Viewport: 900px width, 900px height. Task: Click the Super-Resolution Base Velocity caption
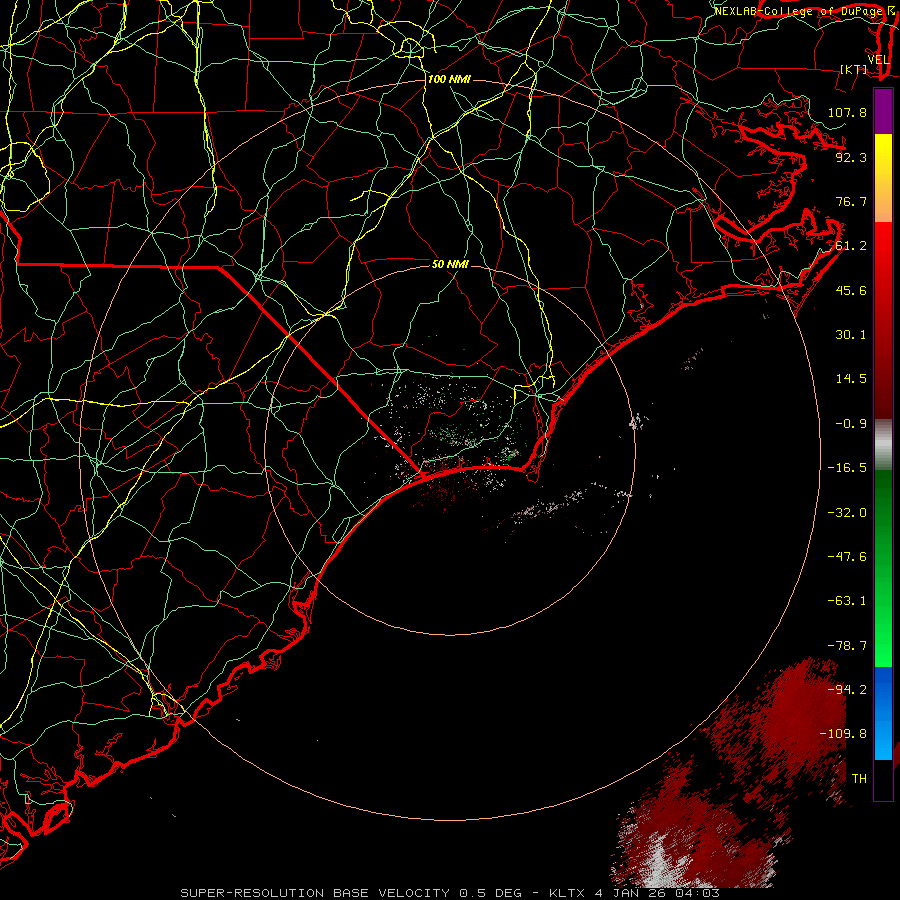click(450, 893)
